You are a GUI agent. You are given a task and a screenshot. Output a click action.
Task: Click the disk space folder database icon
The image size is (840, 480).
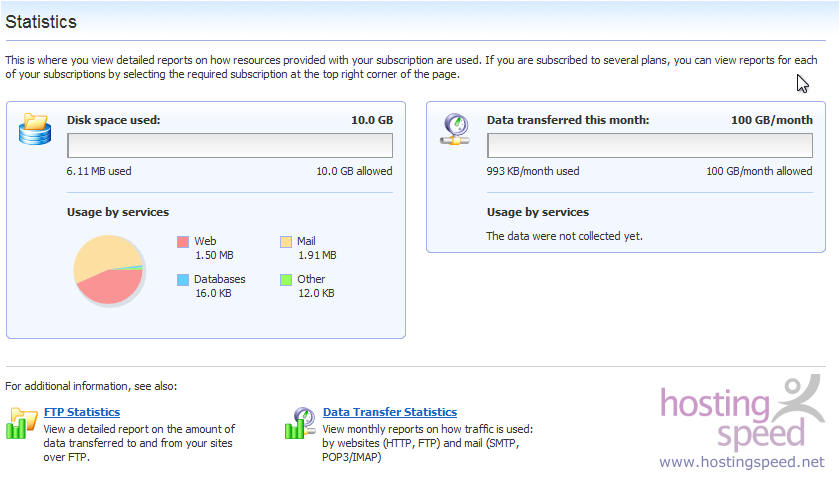pos(35,129)
